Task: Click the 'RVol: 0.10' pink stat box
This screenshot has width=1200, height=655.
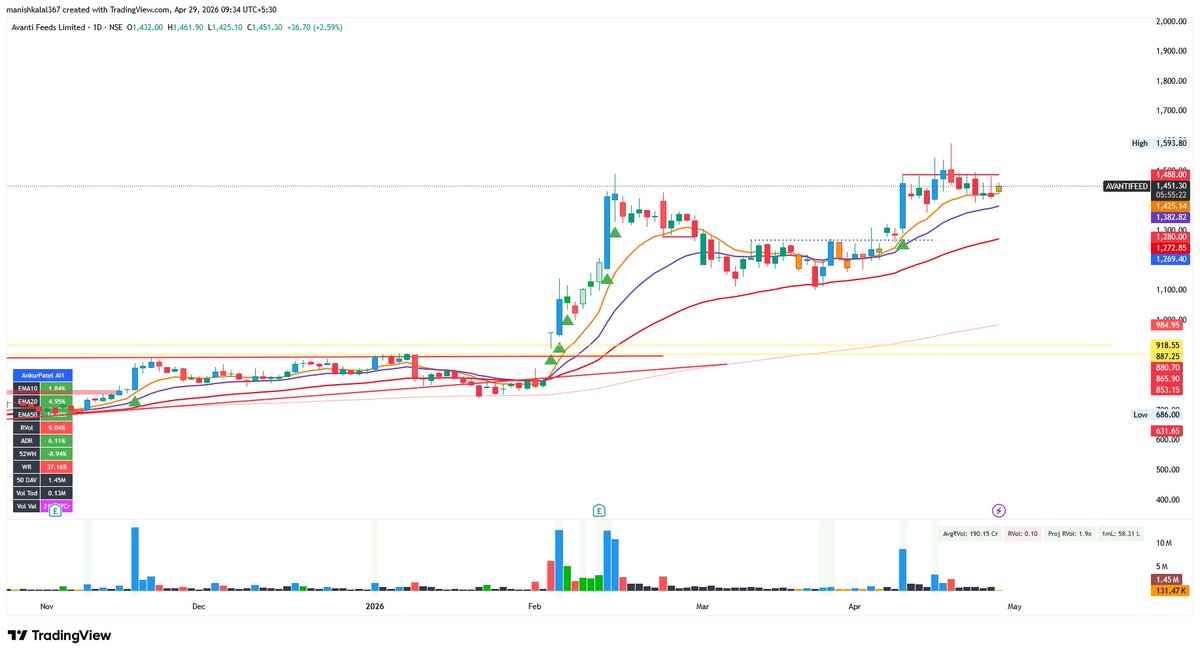Action: [x=1023, y=535]
